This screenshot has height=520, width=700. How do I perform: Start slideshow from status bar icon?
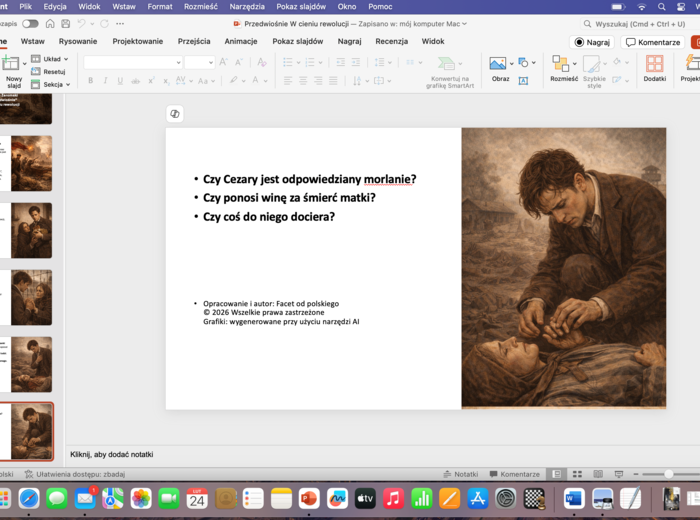[618, 474]
